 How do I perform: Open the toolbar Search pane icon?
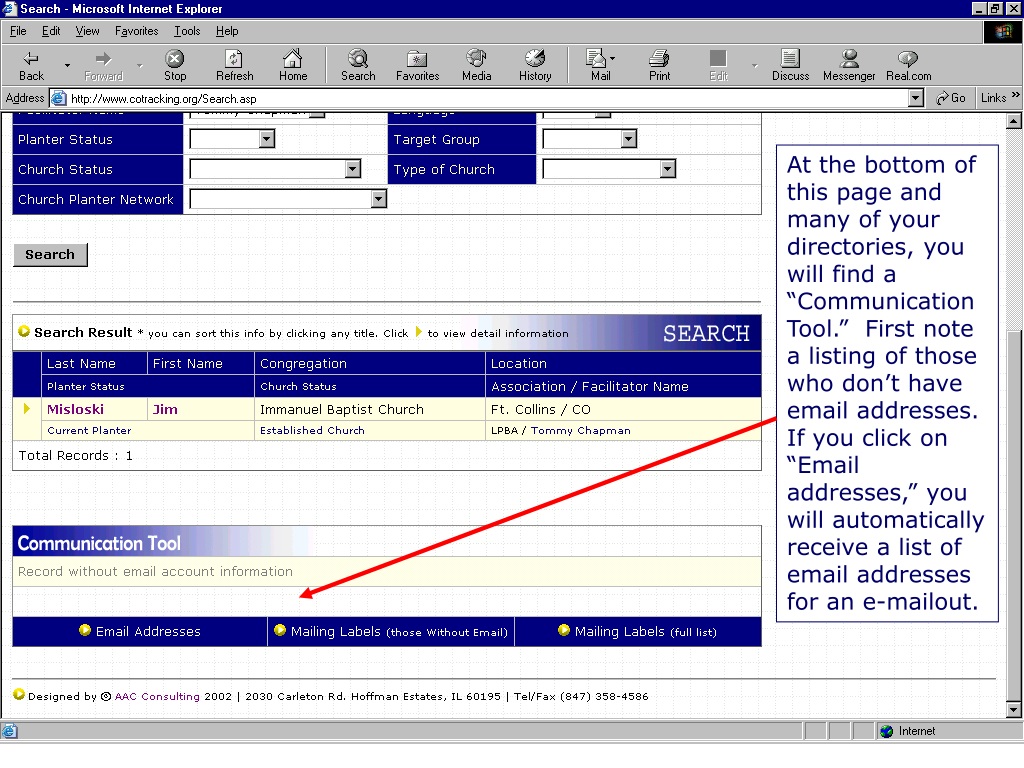point(358,65)
